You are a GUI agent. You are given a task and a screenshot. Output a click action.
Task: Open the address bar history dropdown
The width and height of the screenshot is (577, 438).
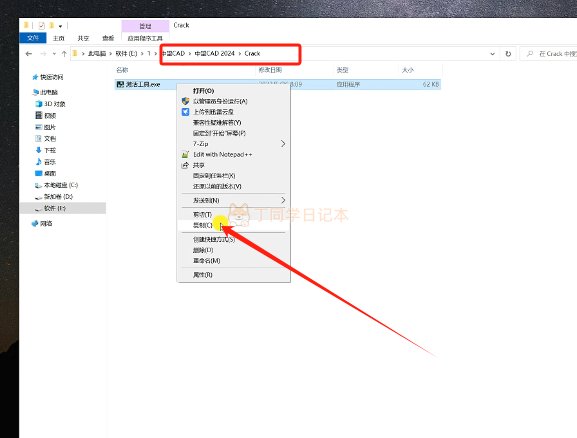coord(492,54)
